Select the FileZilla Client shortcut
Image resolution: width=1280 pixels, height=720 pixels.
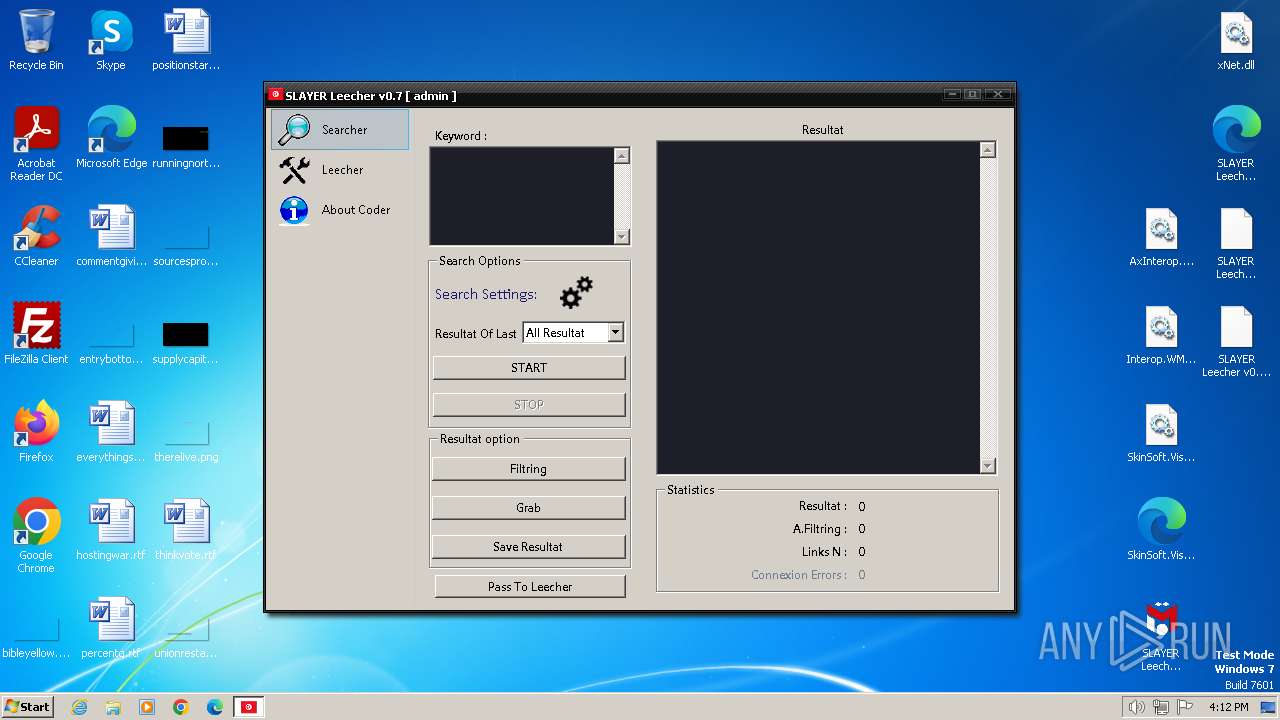tap(36, 334)
